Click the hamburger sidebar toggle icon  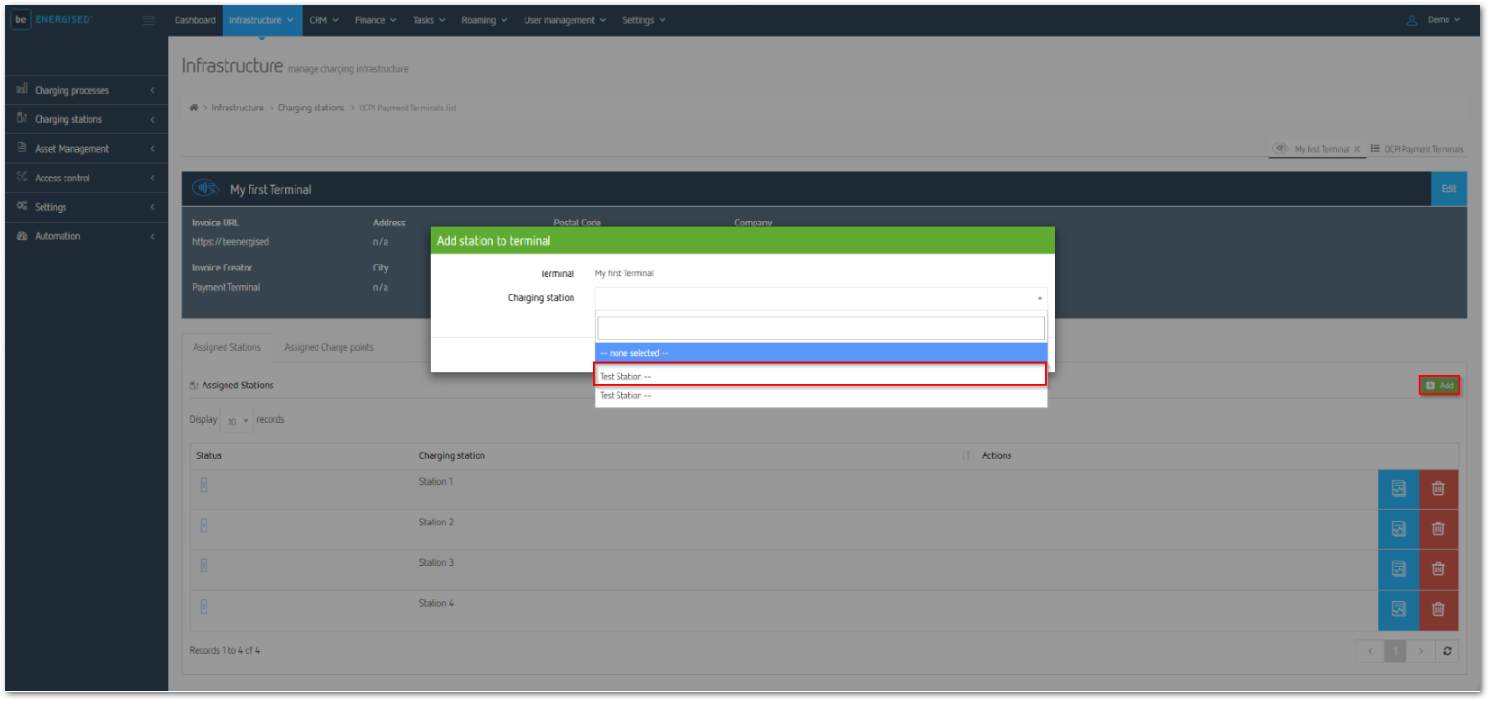coord(149,20)
